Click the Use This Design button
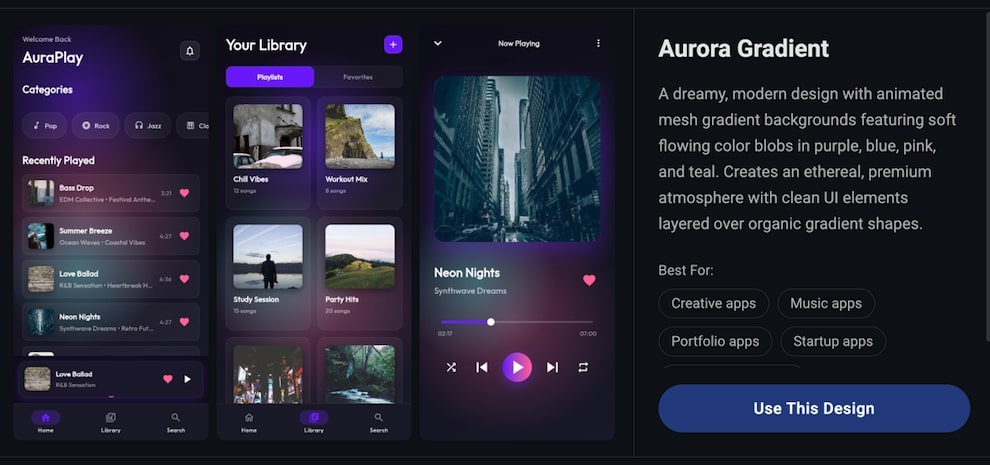Viewport: 990px width, 465px height. click(814, 408)
